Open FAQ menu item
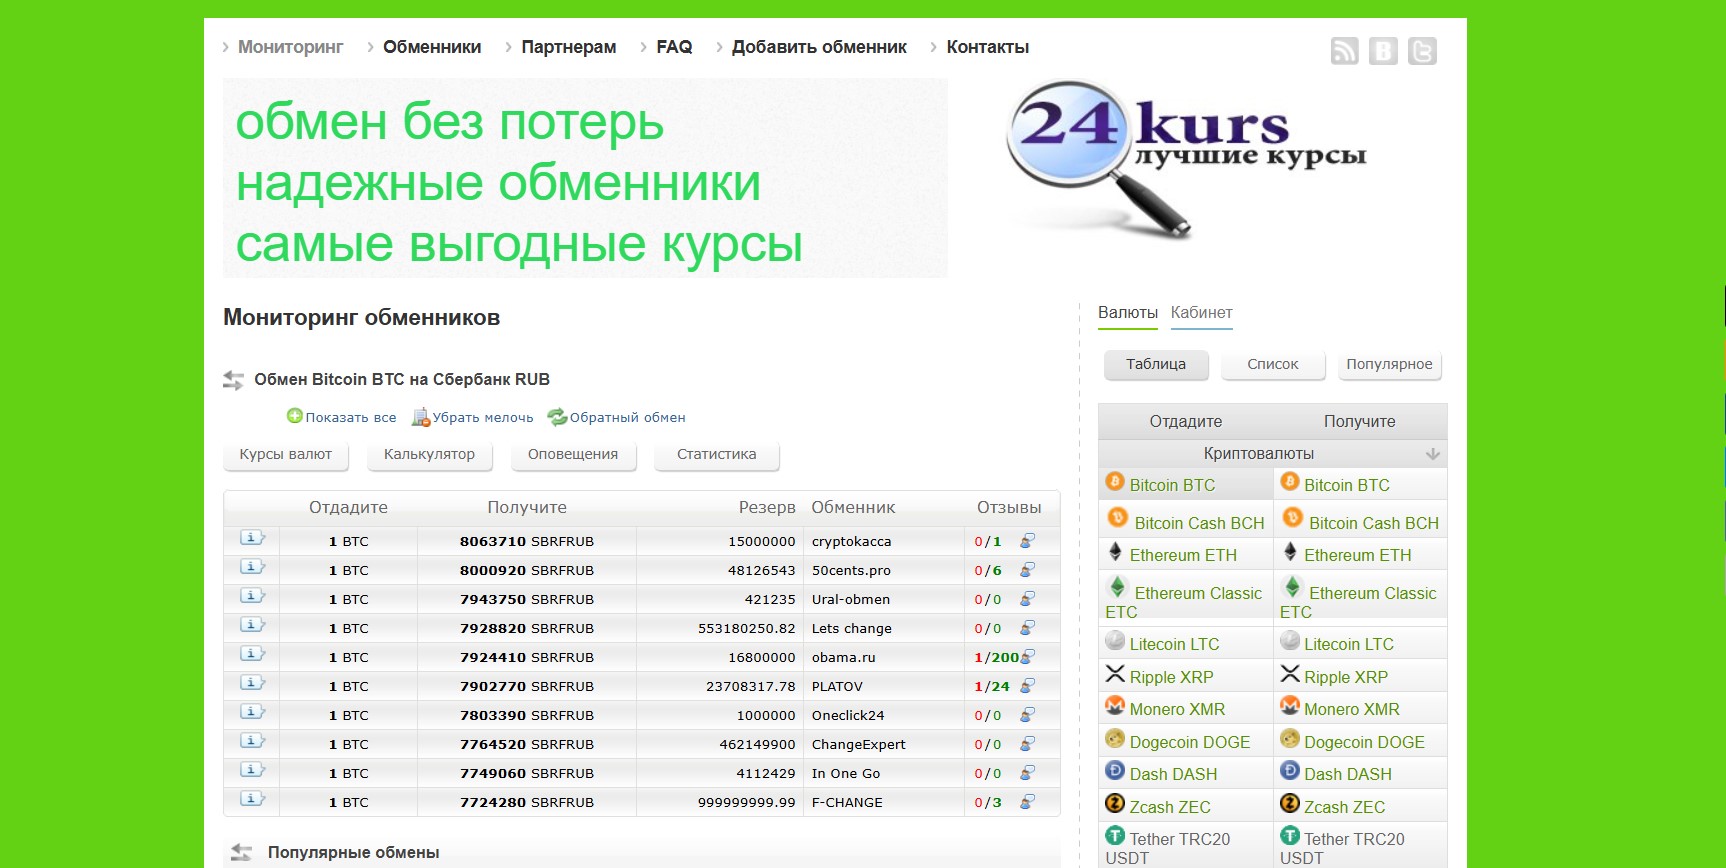The height and width of the screenshot is (868, 1726). [x=674, y=47]
